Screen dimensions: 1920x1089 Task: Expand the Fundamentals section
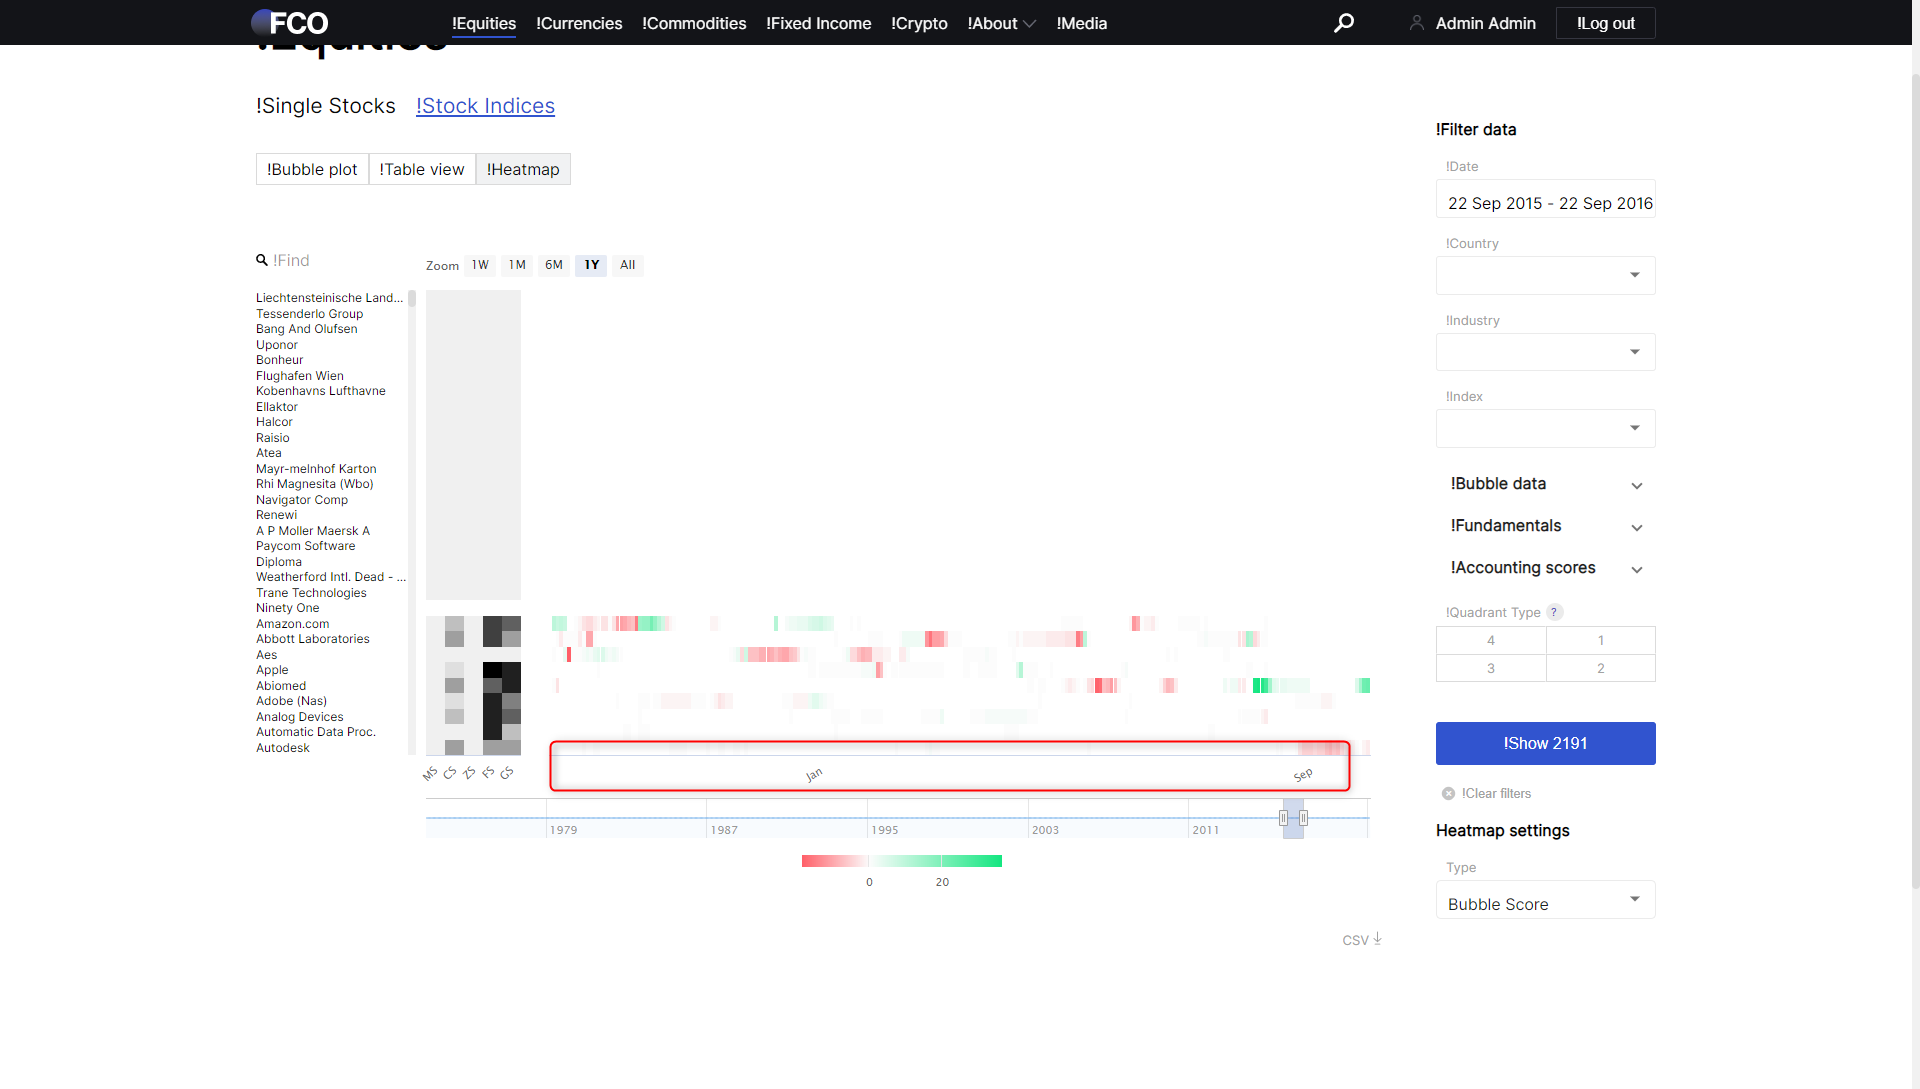1545,526
